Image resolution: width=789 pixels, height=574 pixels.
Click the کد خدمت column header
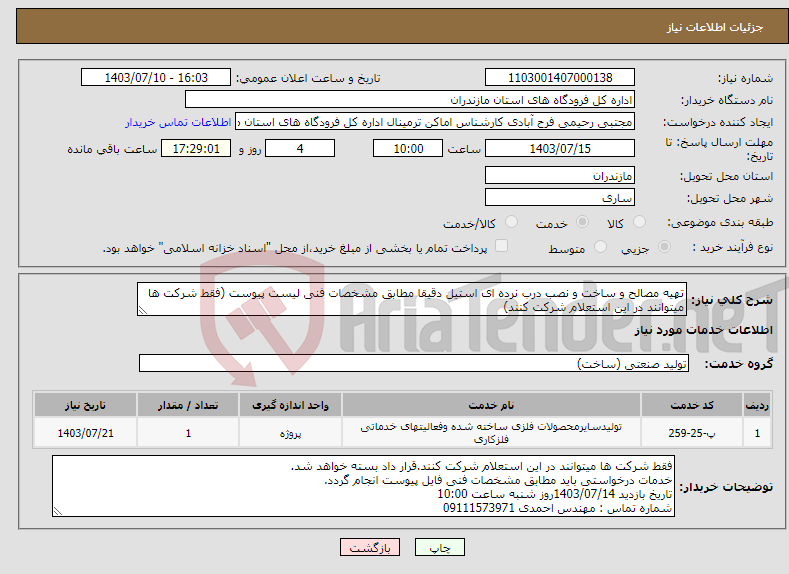(x=692, y=405)
